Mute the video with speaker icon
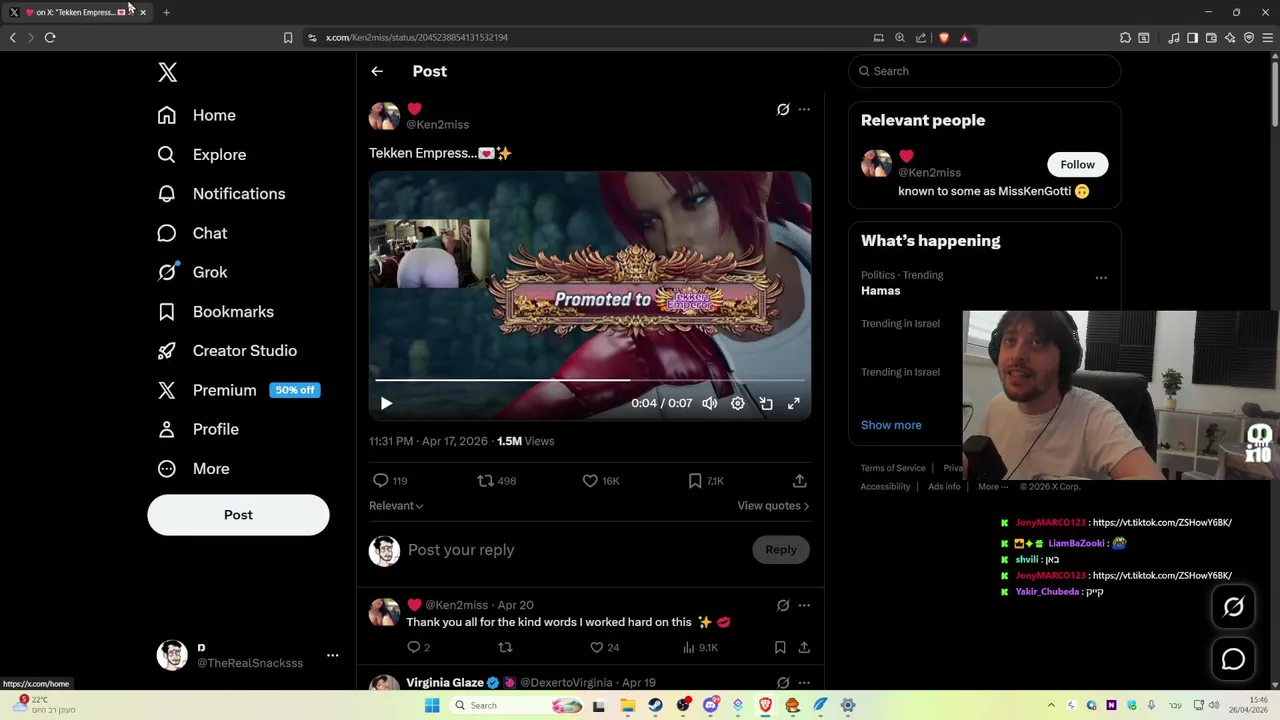The height and width of the screenshot is (720, 1280). 710,403
